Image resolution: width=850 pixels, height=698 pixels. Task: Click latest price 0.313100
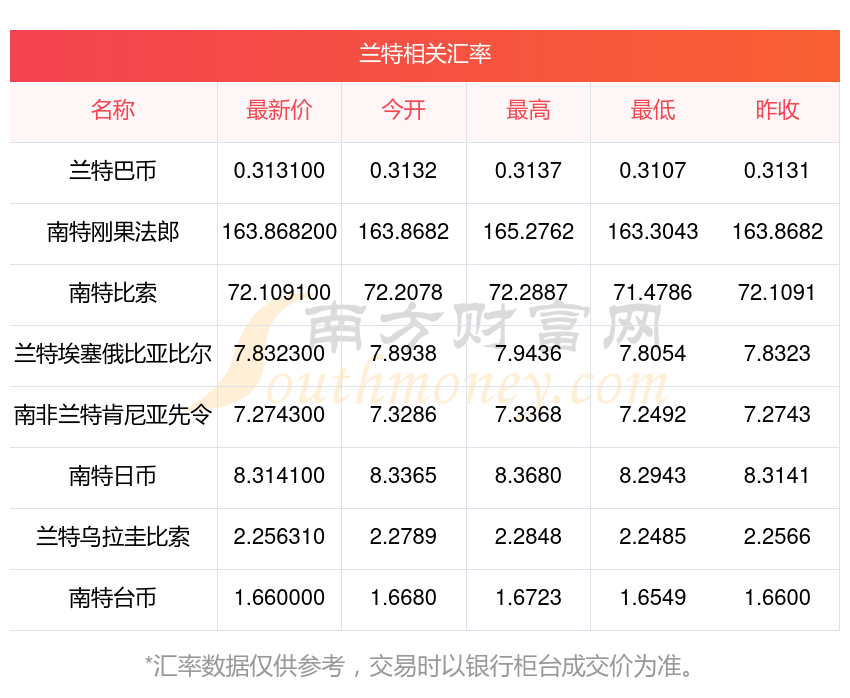pos(279,171)
